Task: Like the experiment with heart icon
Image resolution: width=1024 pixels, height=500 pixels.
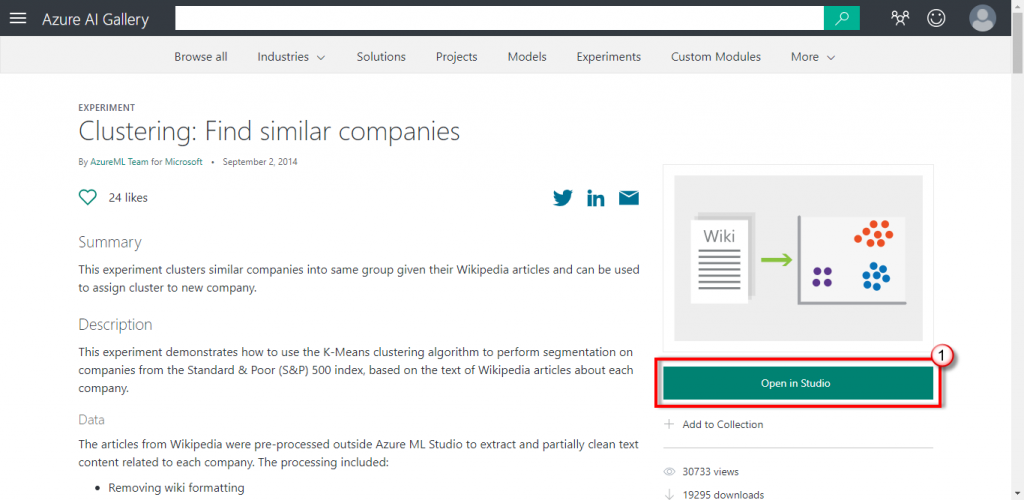Action: pyautogui.click(x=88, y=197)
